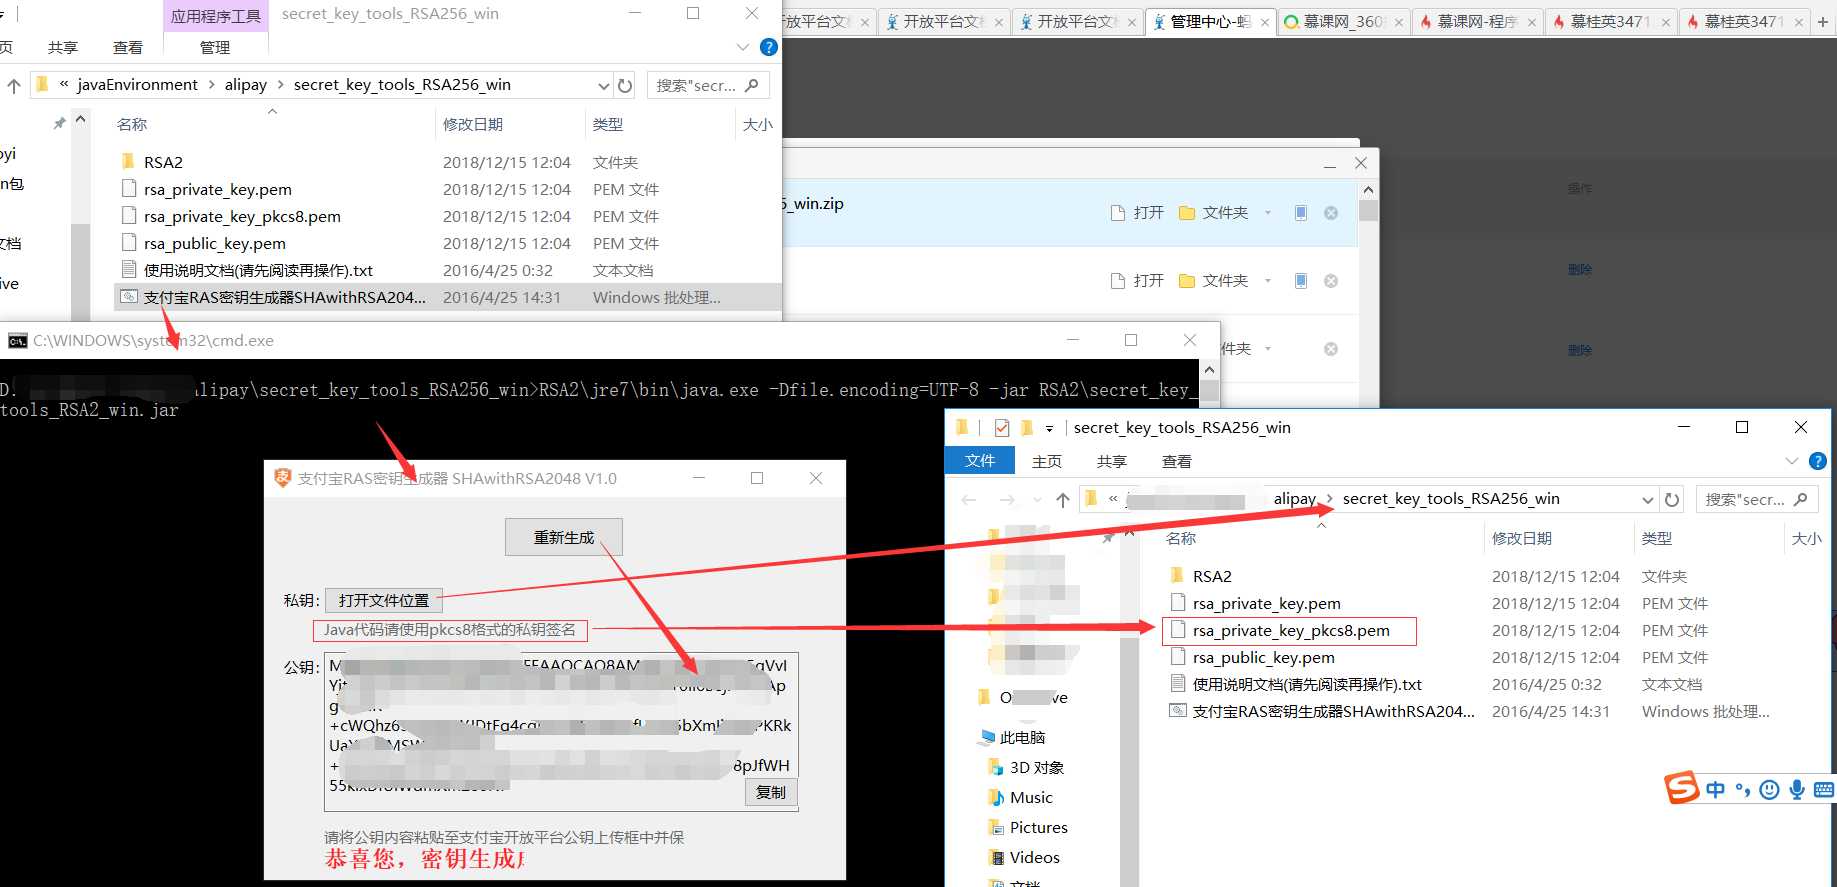Click 重新生成 in the key generator
Viewport: 1837px width, 887px height.
[564, 537]
